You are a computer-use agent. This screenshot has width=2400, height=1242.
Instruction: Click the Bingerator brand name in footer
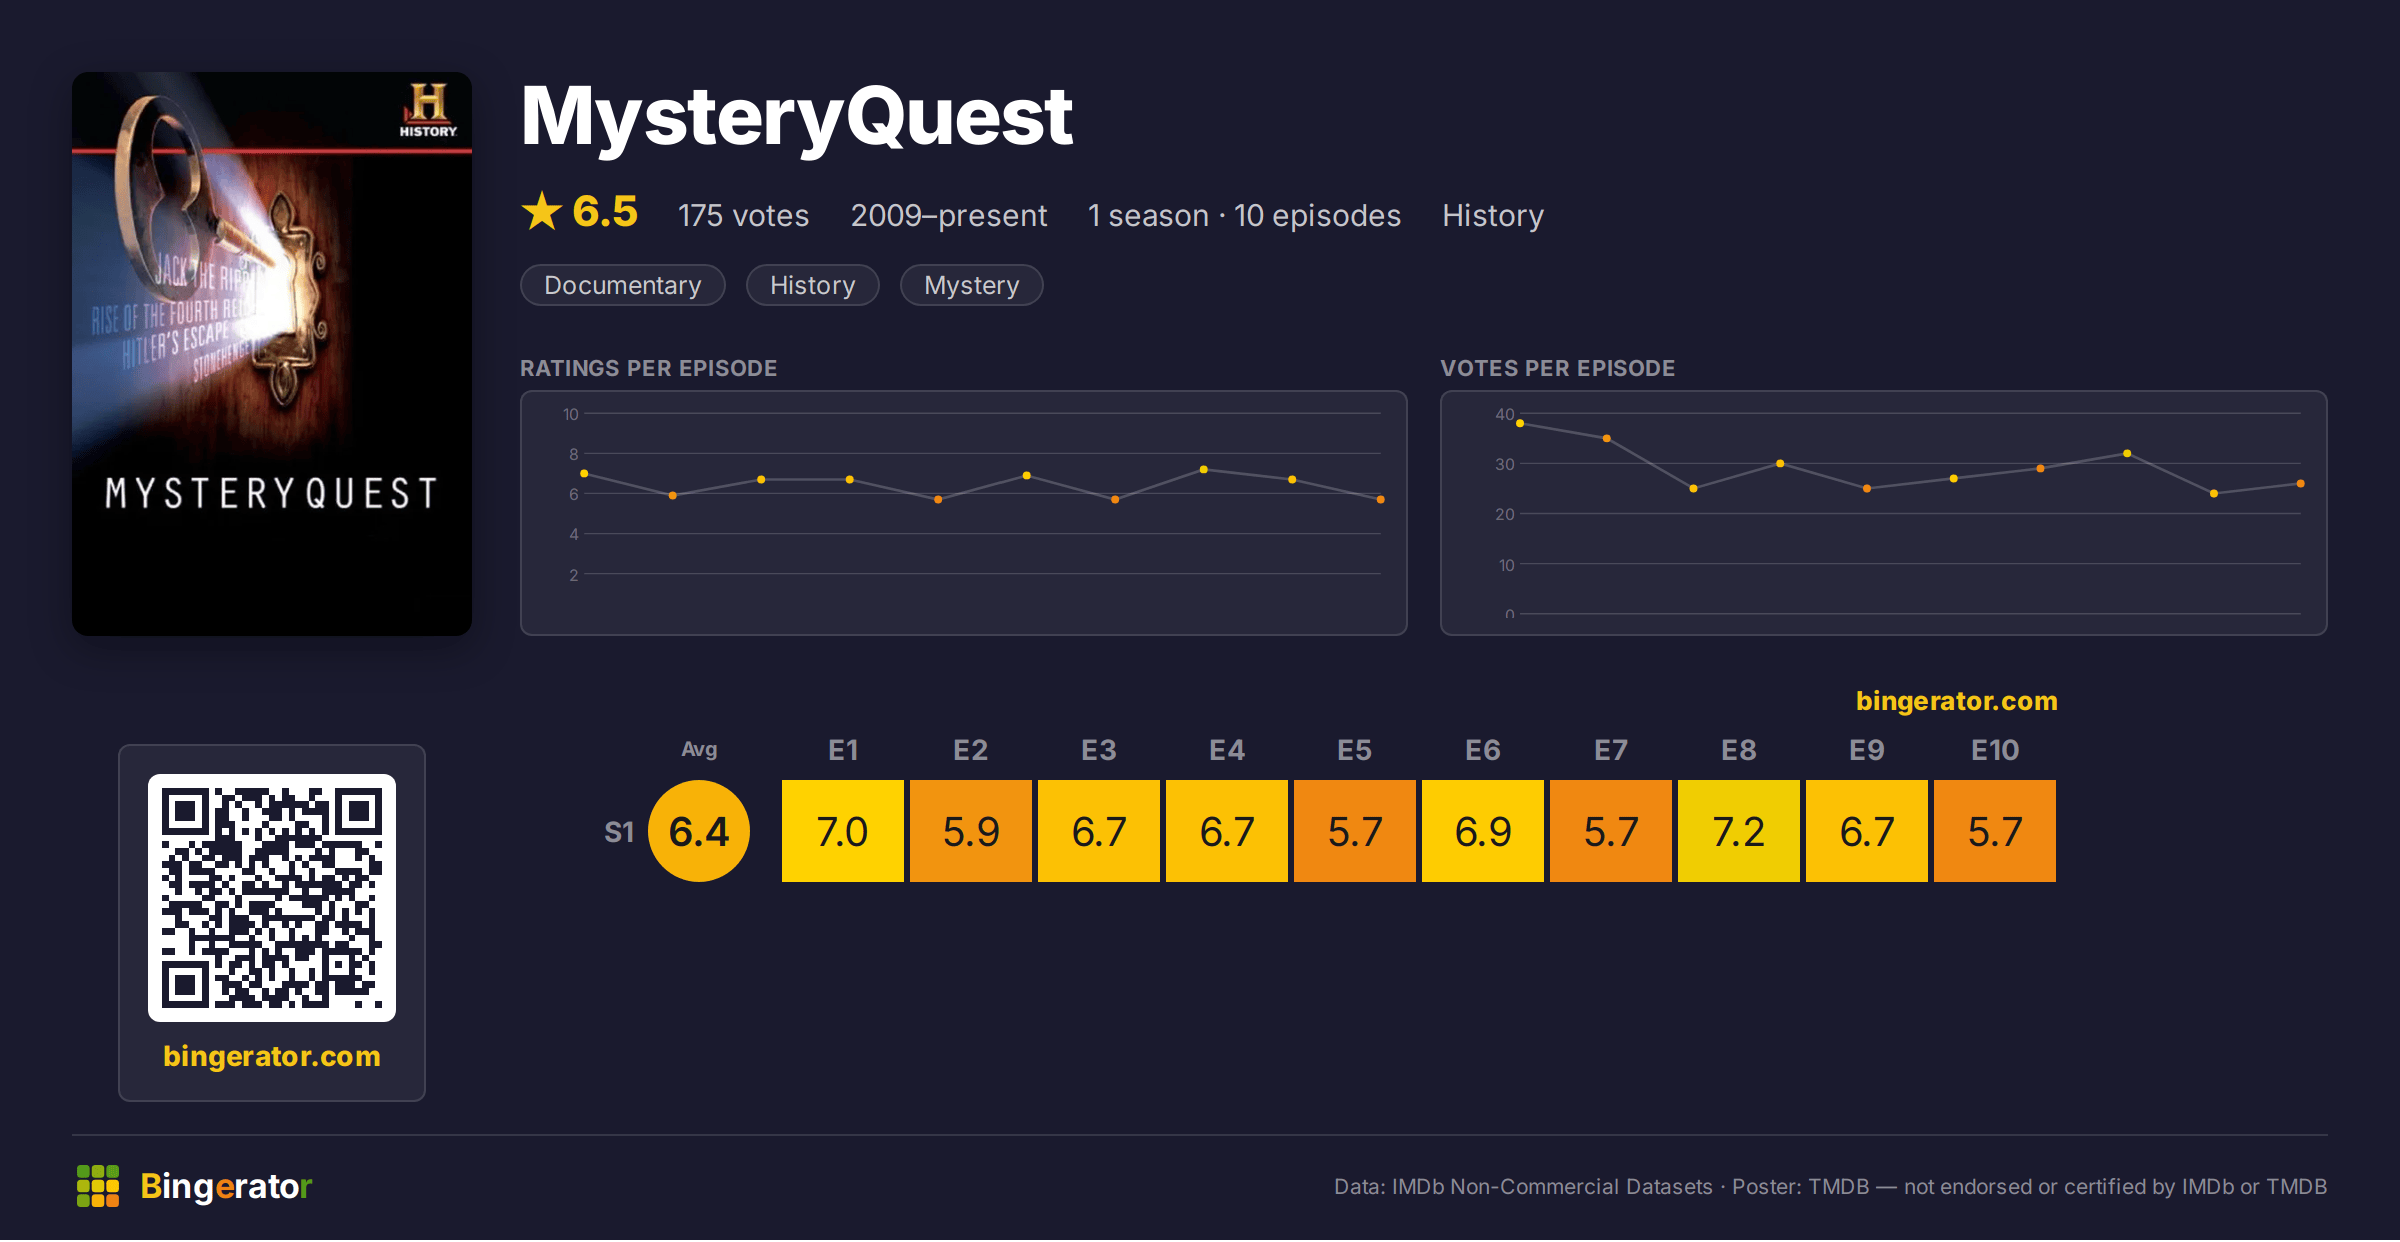226,1186
